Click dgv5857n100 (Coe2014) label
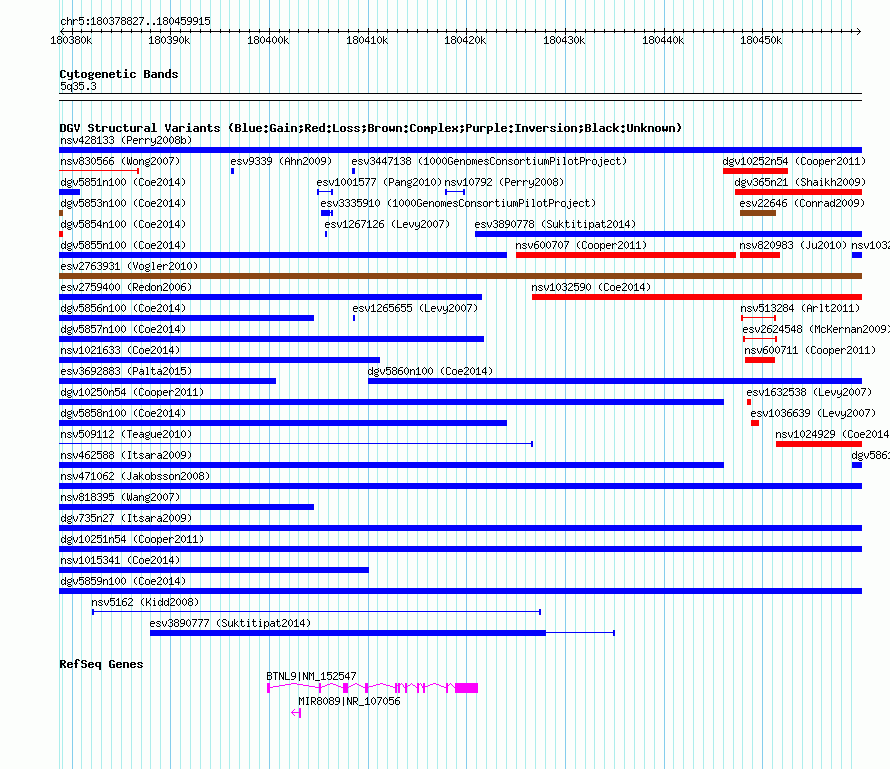890x769 pixels. [x=123, y=329]
